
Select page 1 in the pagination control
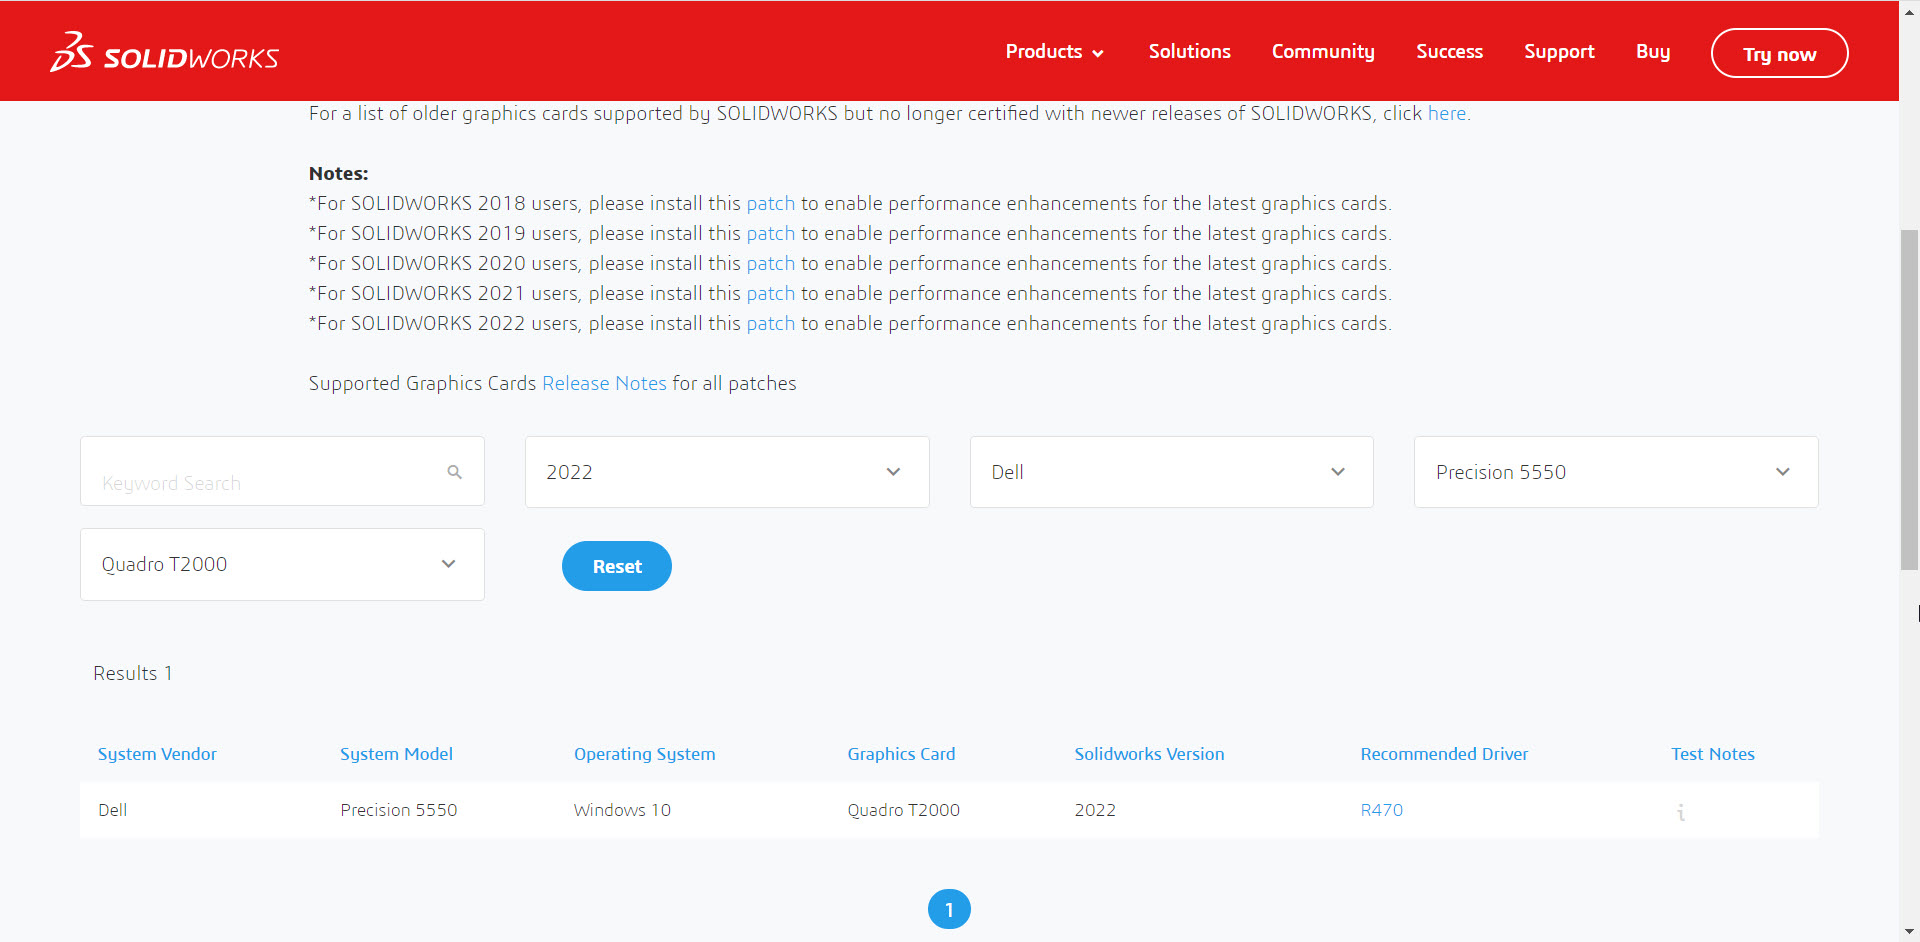[949, 909]
